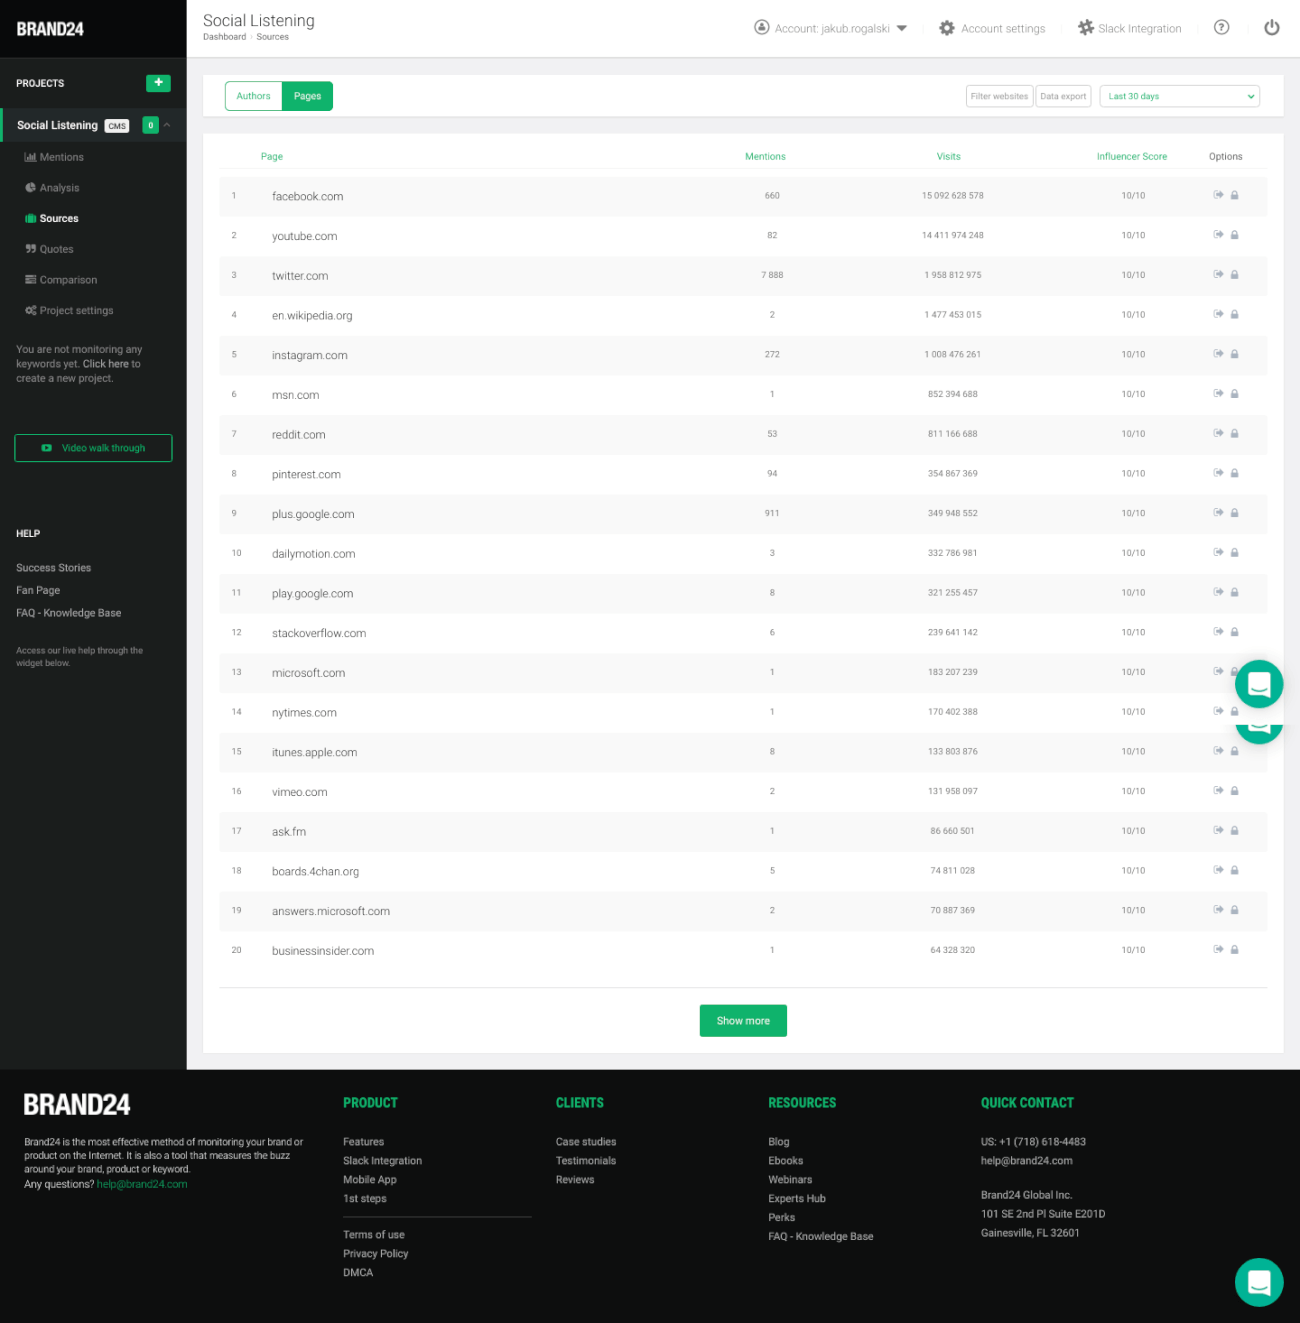
Task: Open the floating chat widget beside microsoft.com row
Action: coord(1259,684)
